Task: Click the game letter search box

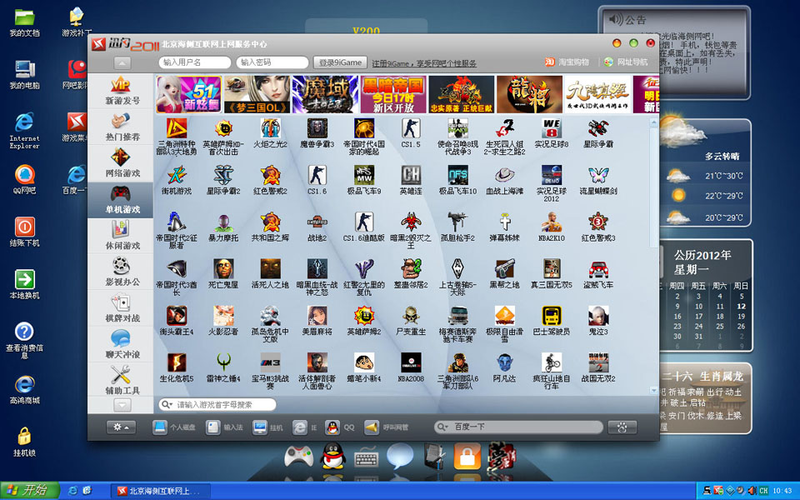Action: click(x=217, y=405)
